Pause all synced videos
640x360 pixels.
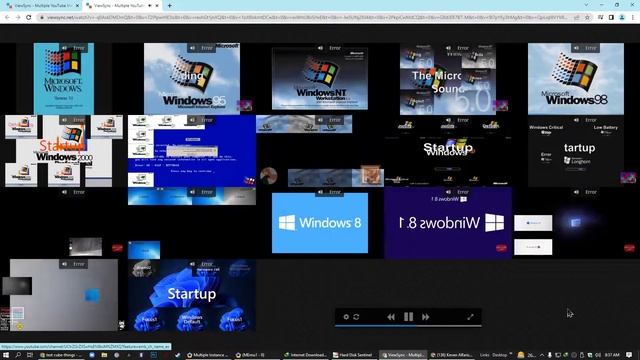tap(408, 317)
